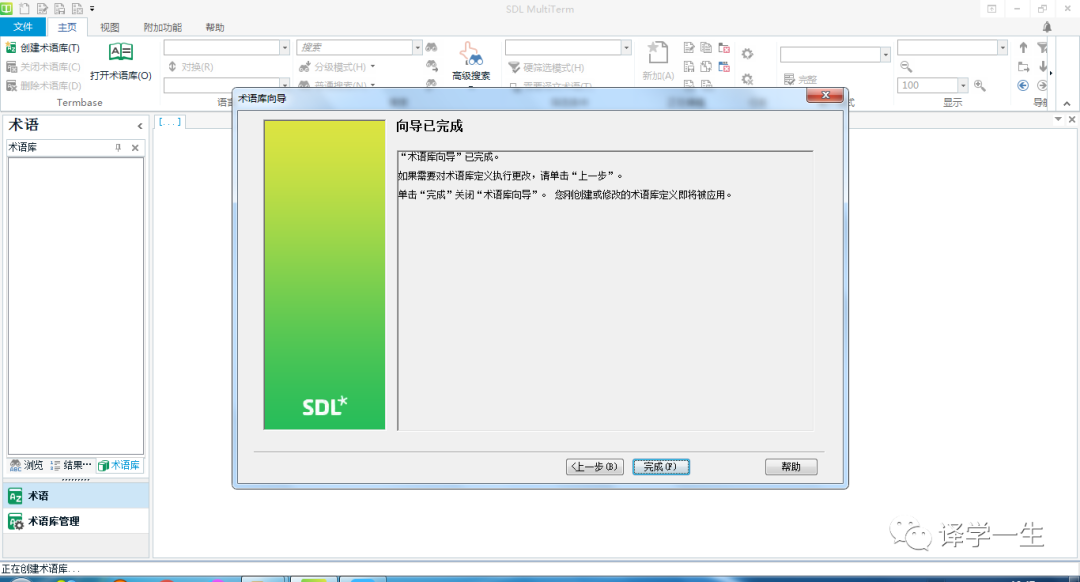Open the 附加功能 ribbon tab
This screenshot has width=1080, height=582.
(x=163, y=27)
